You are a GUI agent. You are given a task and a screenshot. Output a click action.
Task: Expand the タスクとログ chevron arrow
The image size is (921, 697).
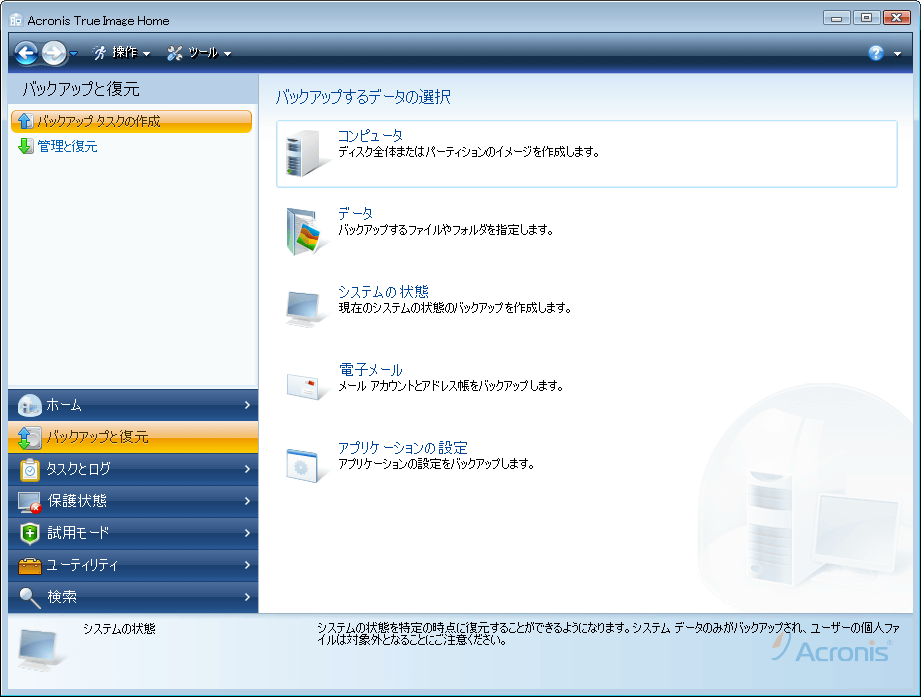tap(247, 469)
